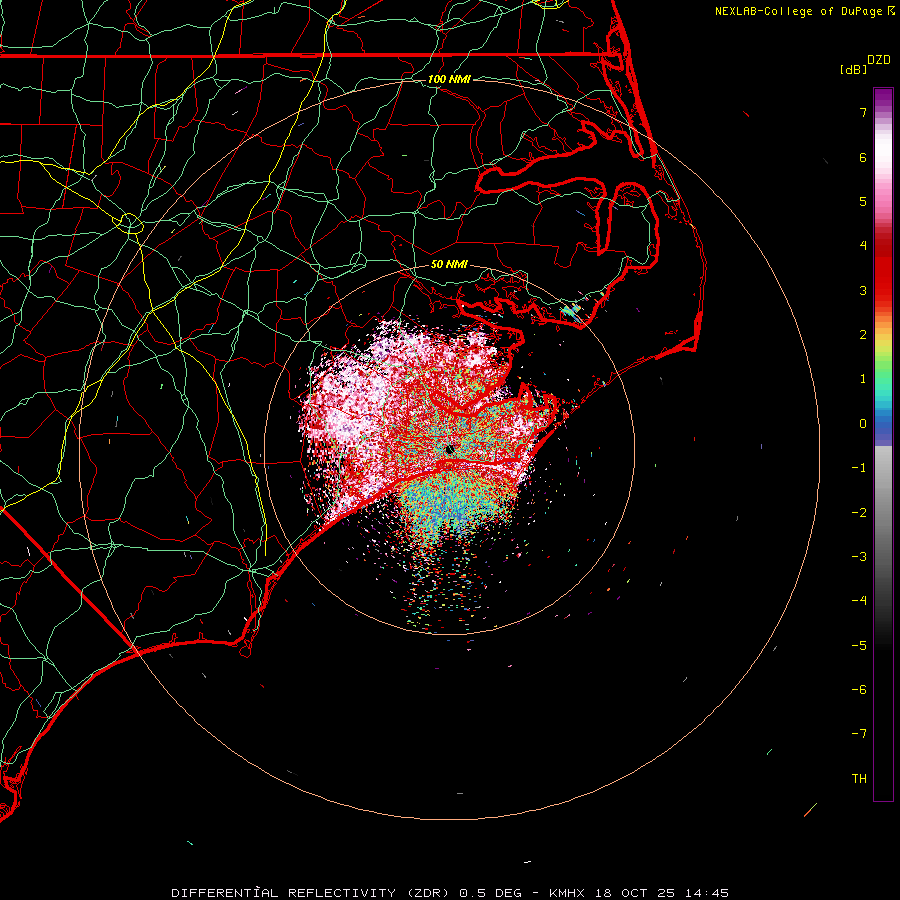900x900 pixels.
Task: Click the "0" value on color scale
Action: 863,424
